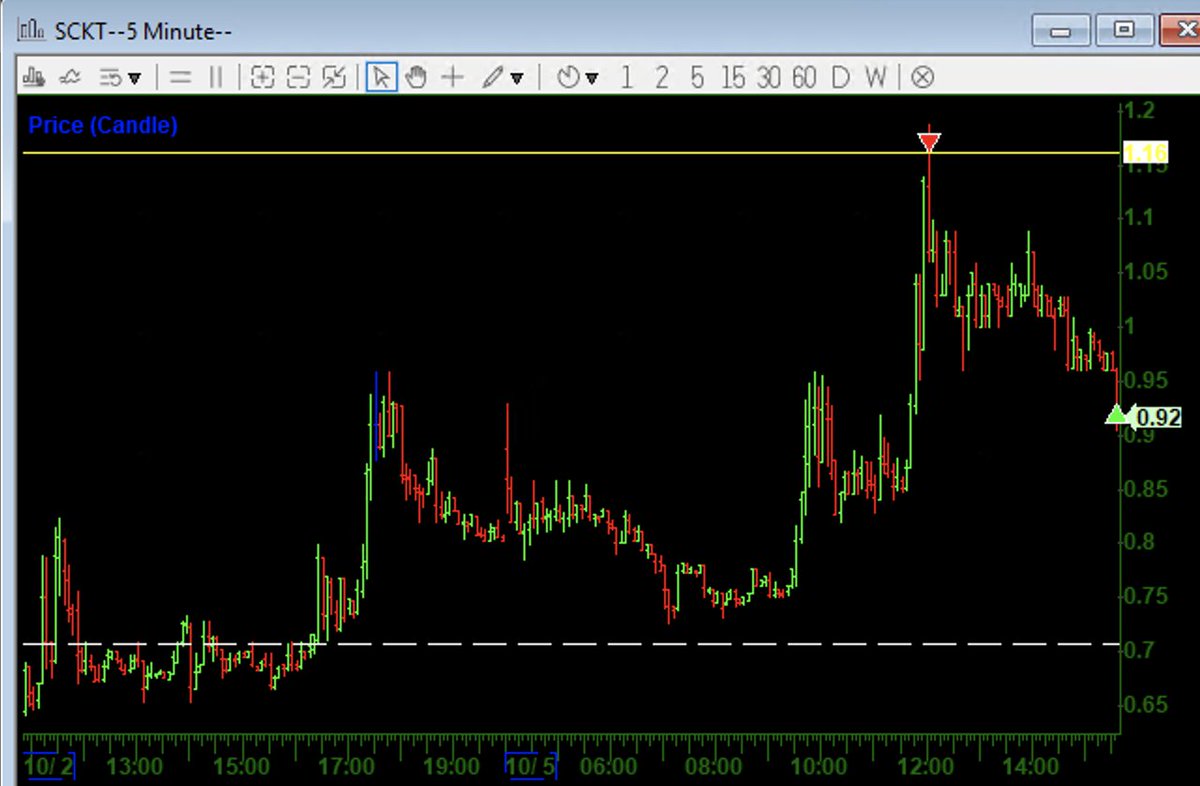
Task: Open the list settings dropdown arrow
Action: (x=134, y=77)
